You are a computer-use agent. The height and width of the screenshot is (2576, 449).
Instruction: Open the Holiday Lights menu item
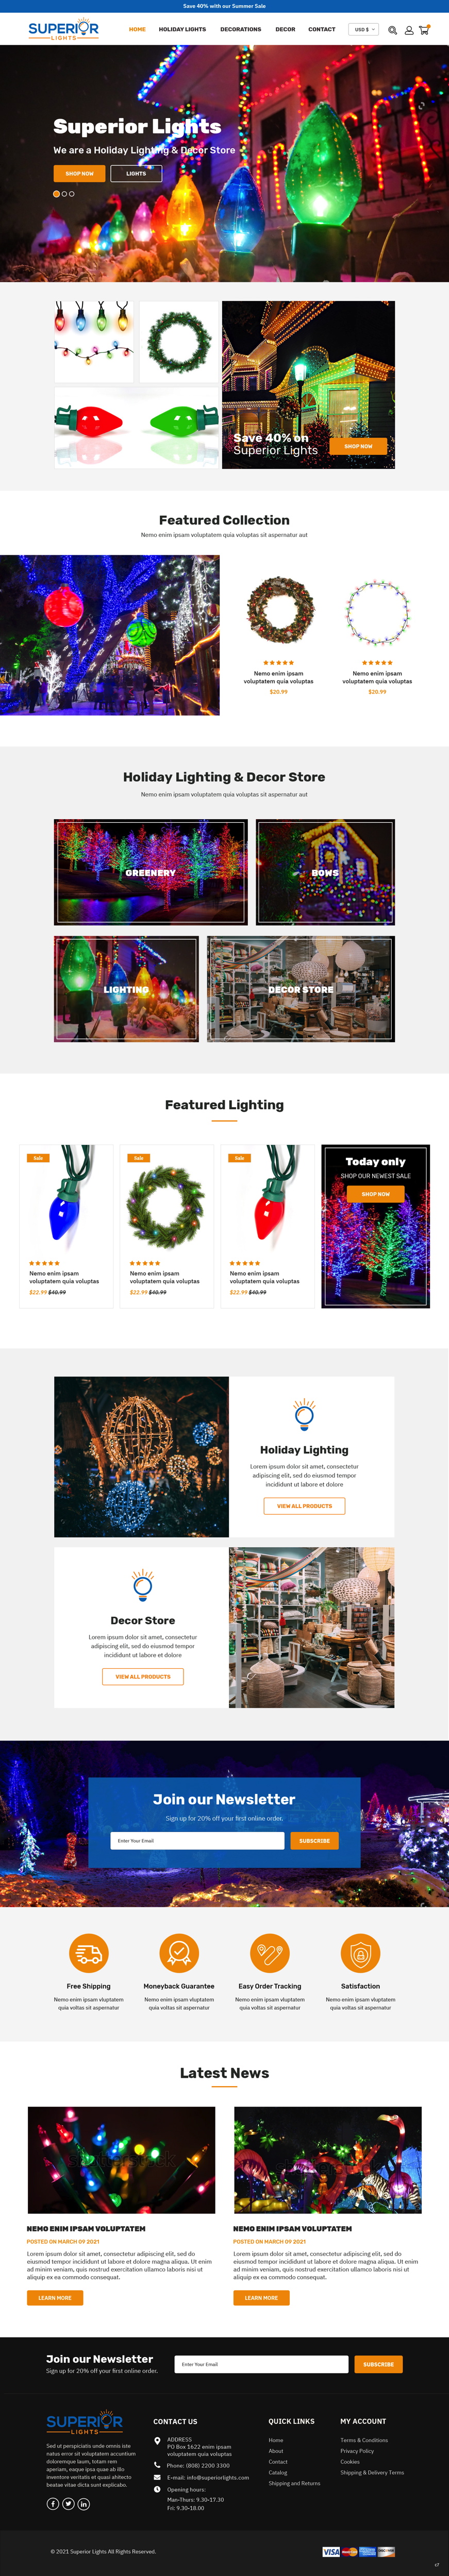(x=182, y=30)
